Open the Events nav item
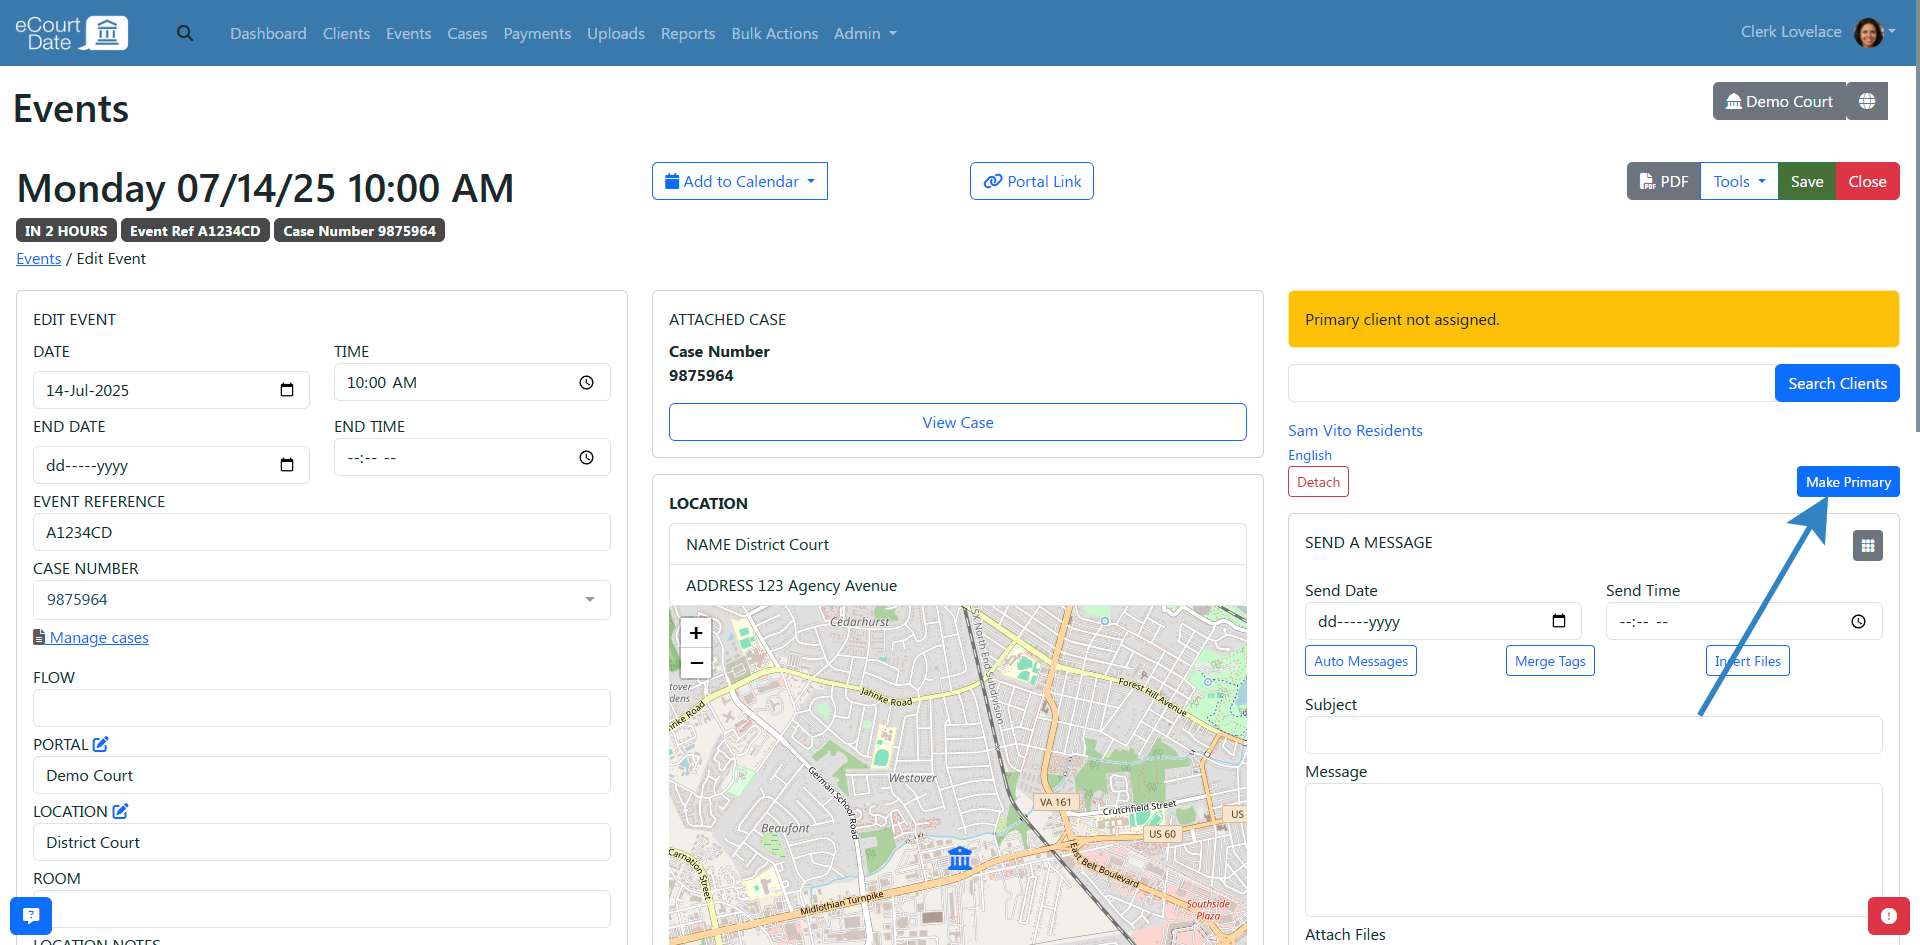Image resolution: width=1920 pixels, height=945 pixels. coord(408,33)
